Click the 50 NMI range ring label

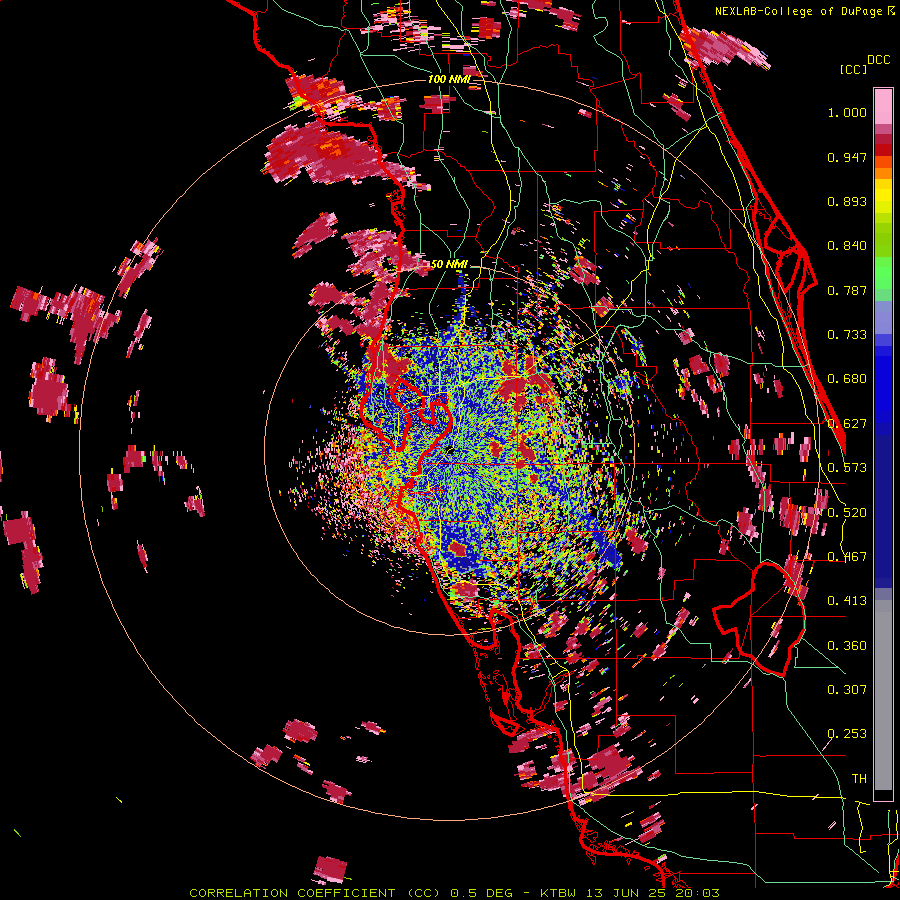pos(449,265)
